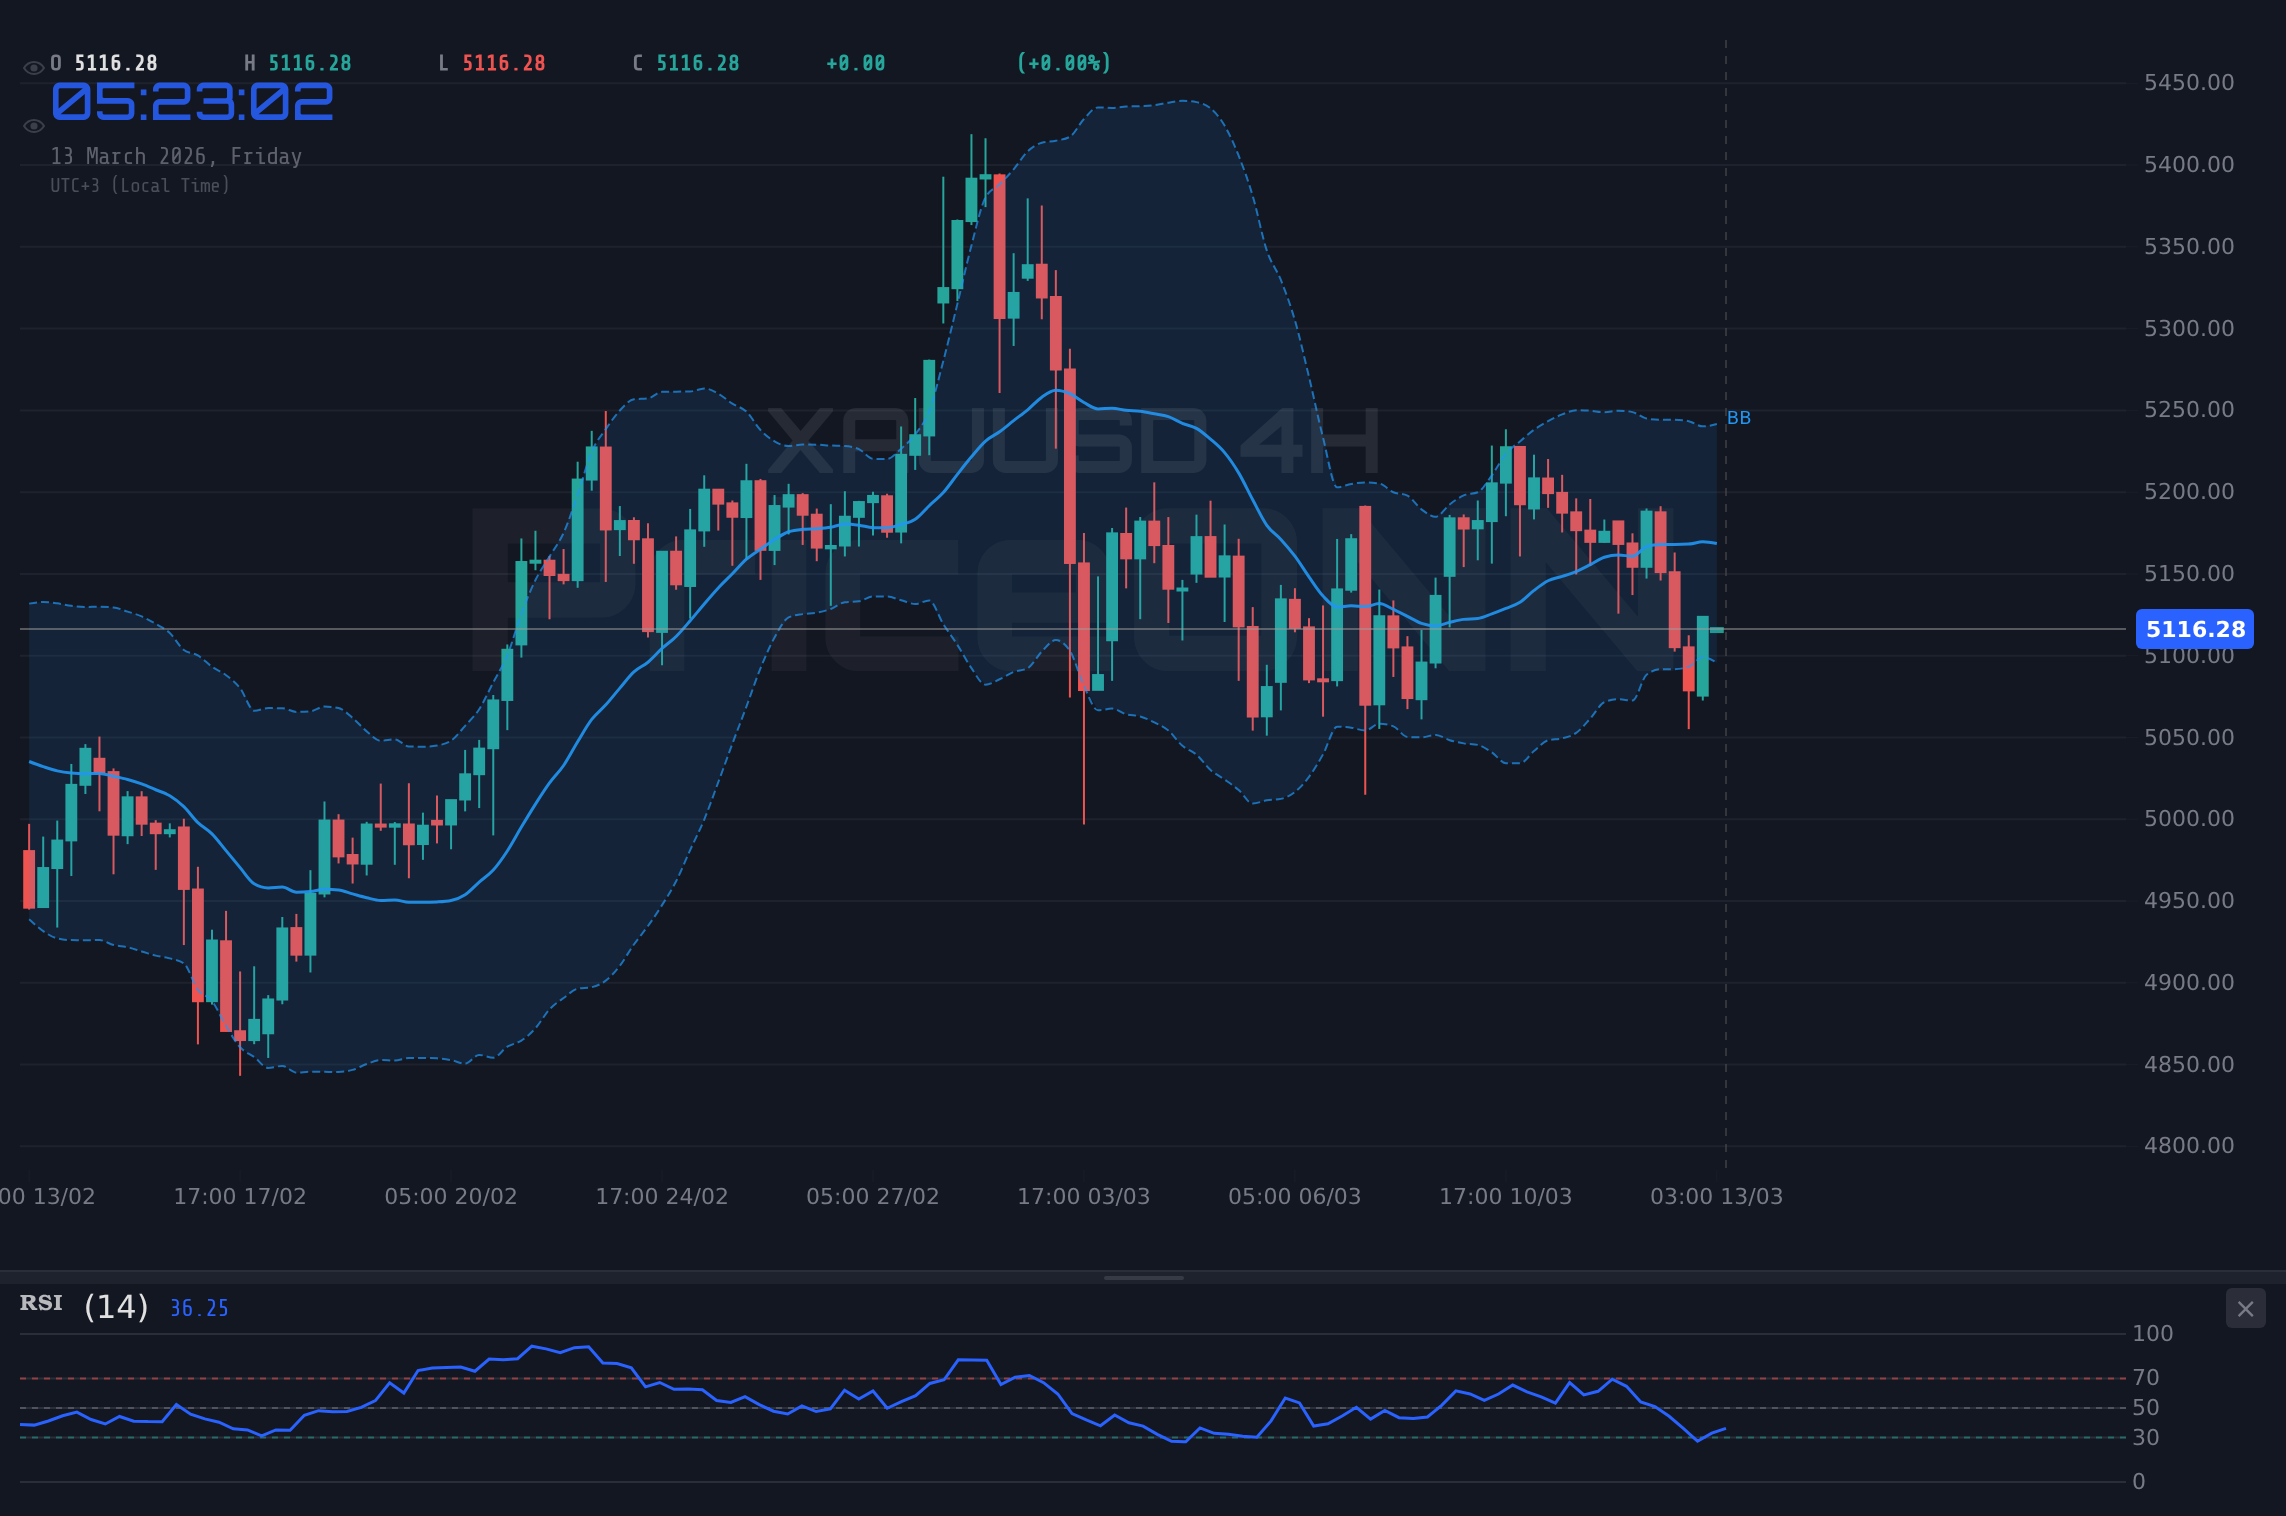This screenshot has height=1516, width=2286.
Task: Click the 5400.00 price axis label
Action: pyautogui.click(x=2189, y=164)
